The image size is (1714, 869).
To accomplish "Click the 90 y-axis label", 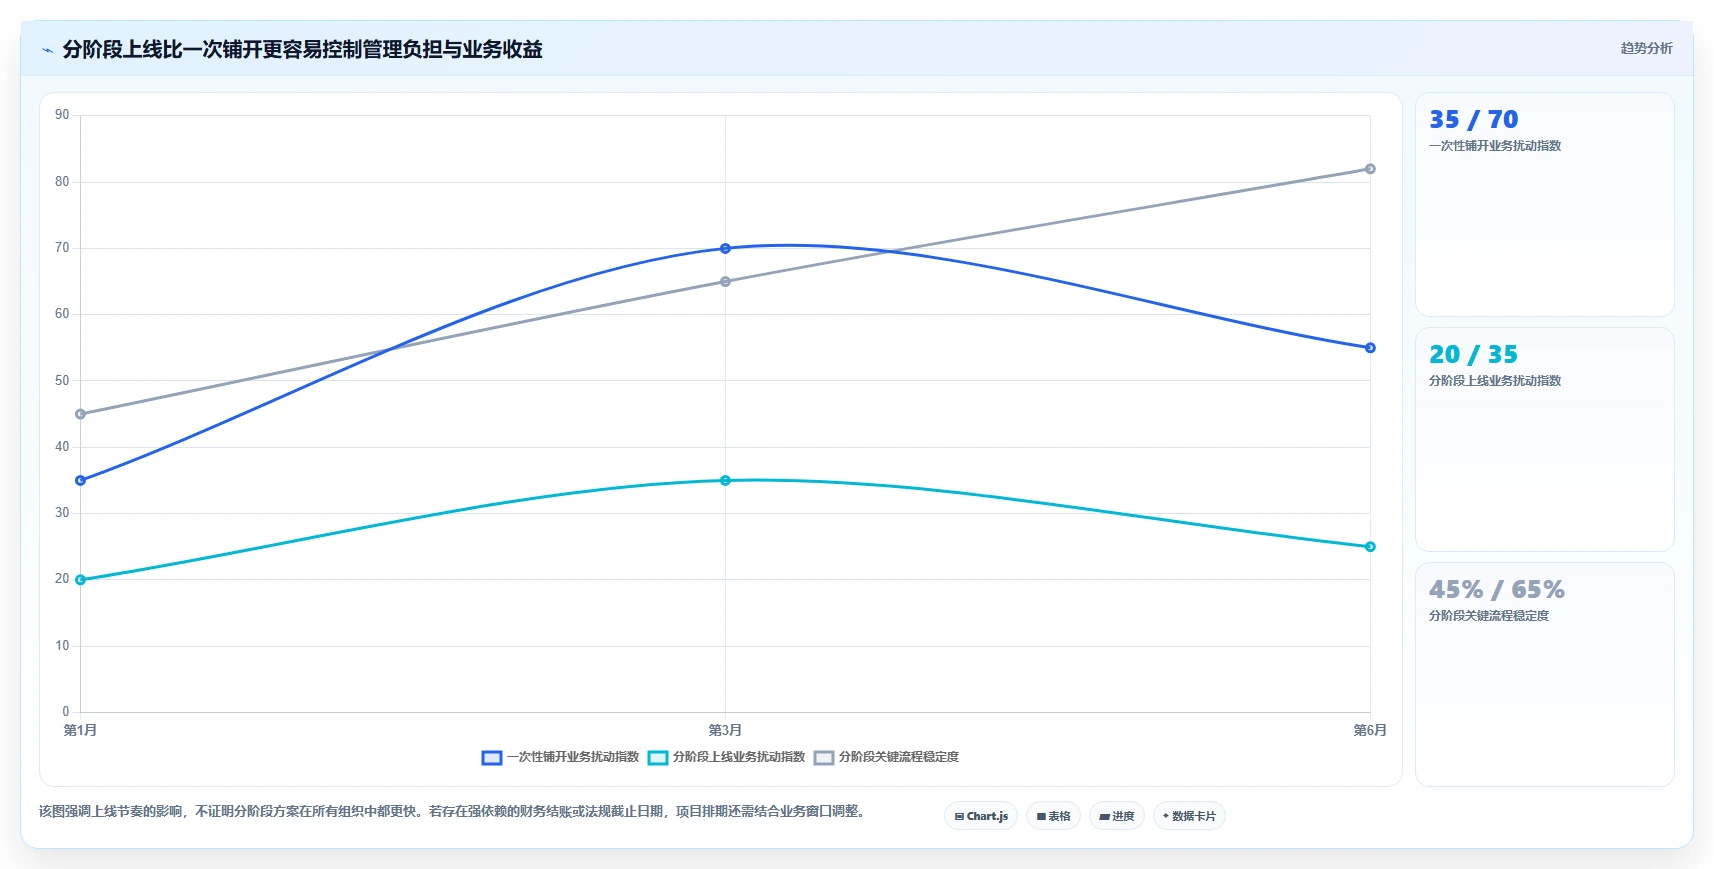I will 62,115.
